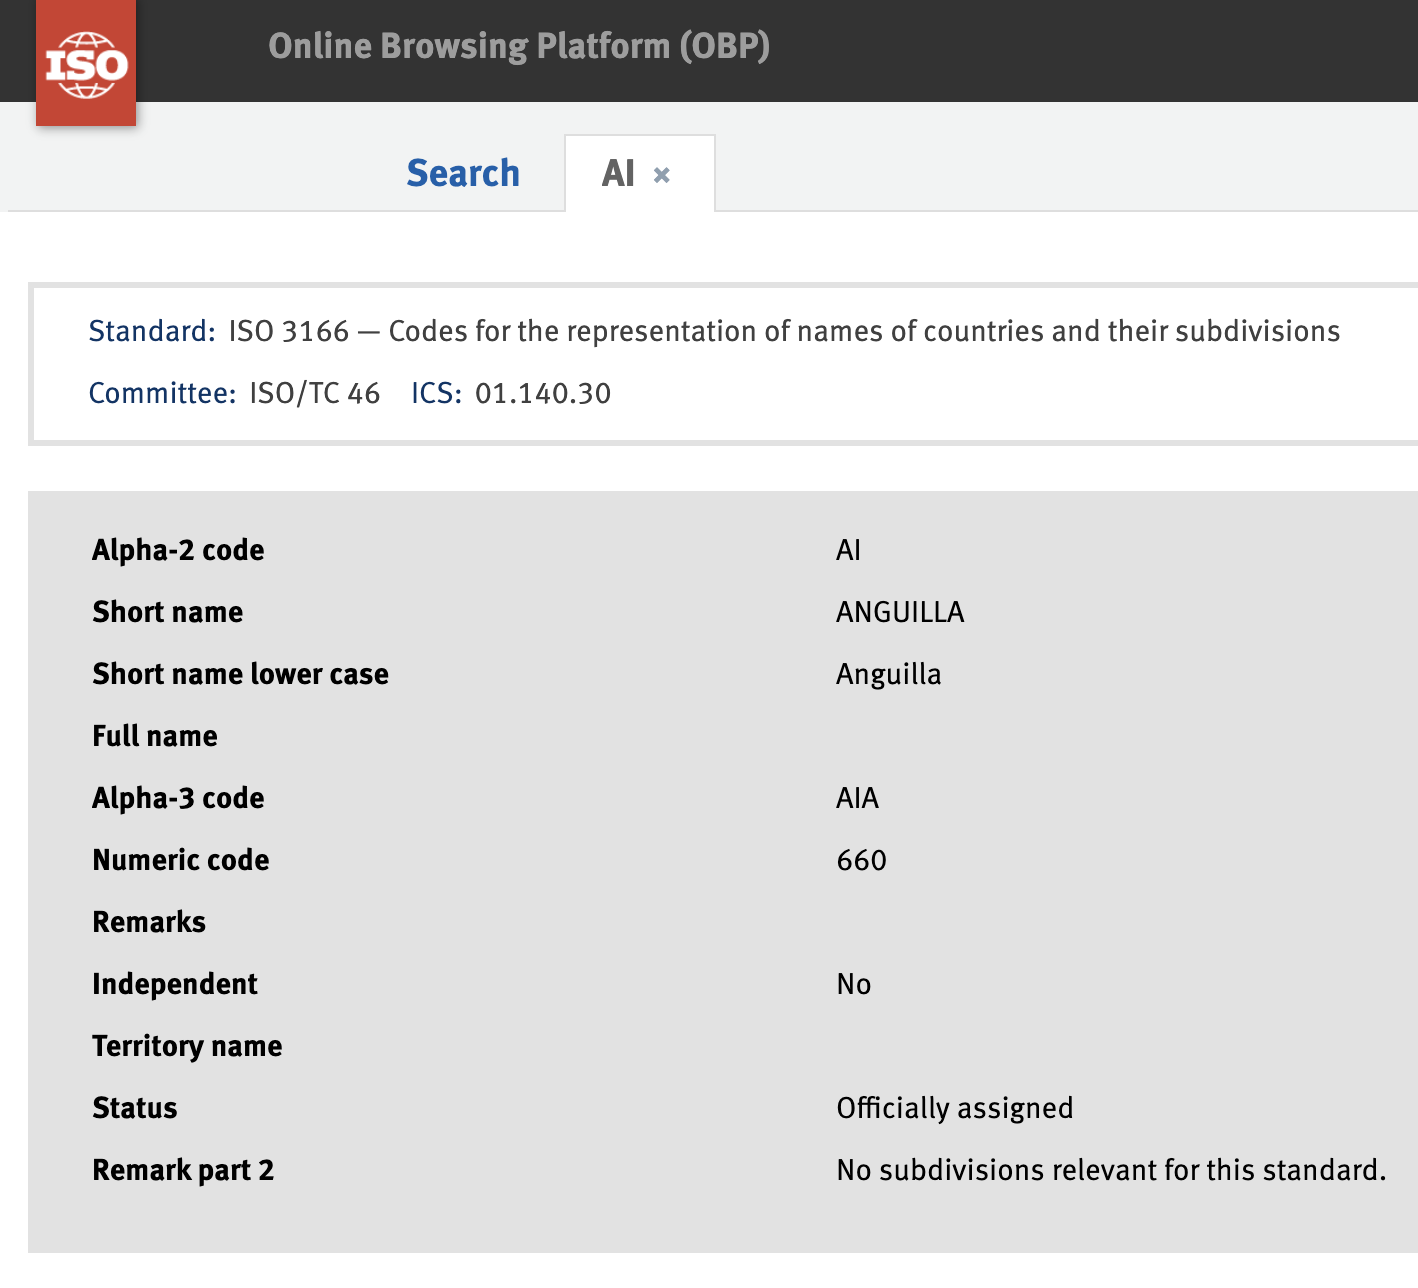Open the ISO 3166 standard title text
Image resolution: width=1418 pixels, height=1288 pixels.
tap(784, 331)
